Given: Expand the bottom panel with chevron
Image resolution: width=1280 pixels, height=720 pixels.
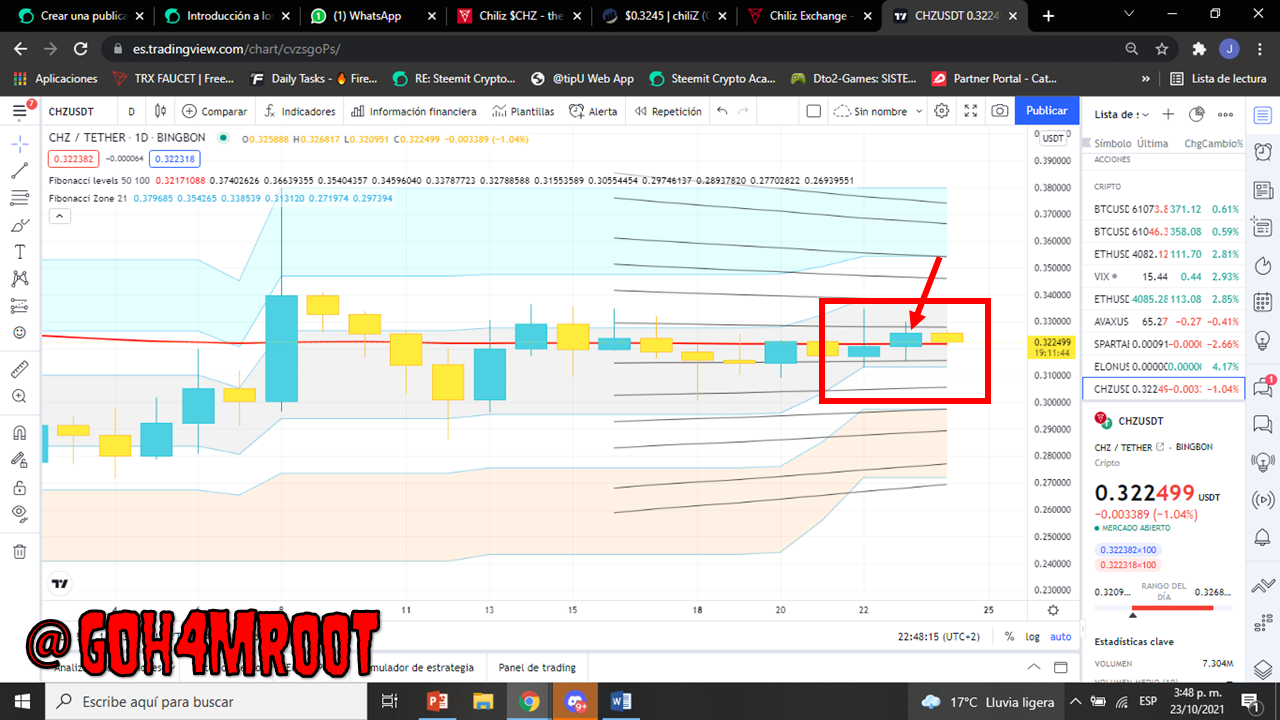Looking at the screenshot, I should (1035, 667).
